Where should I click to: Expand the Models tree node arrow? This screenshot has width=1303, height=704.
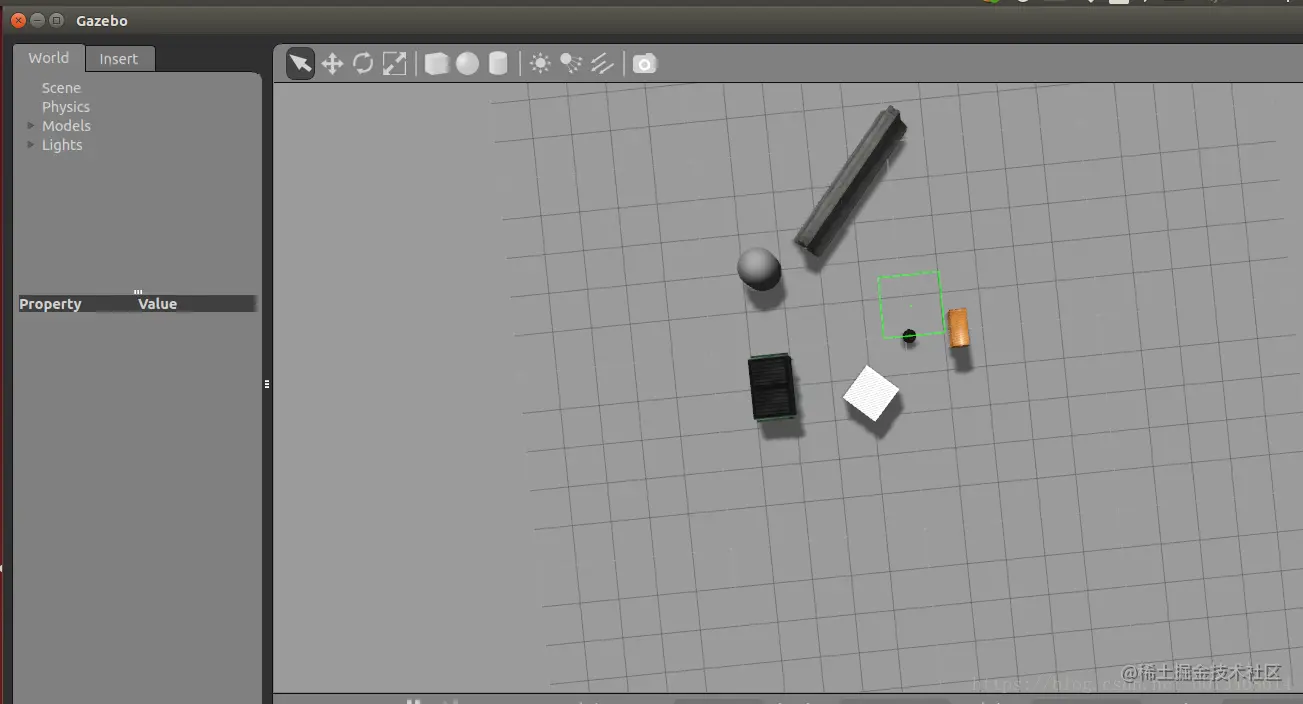[x=30, y=126]
